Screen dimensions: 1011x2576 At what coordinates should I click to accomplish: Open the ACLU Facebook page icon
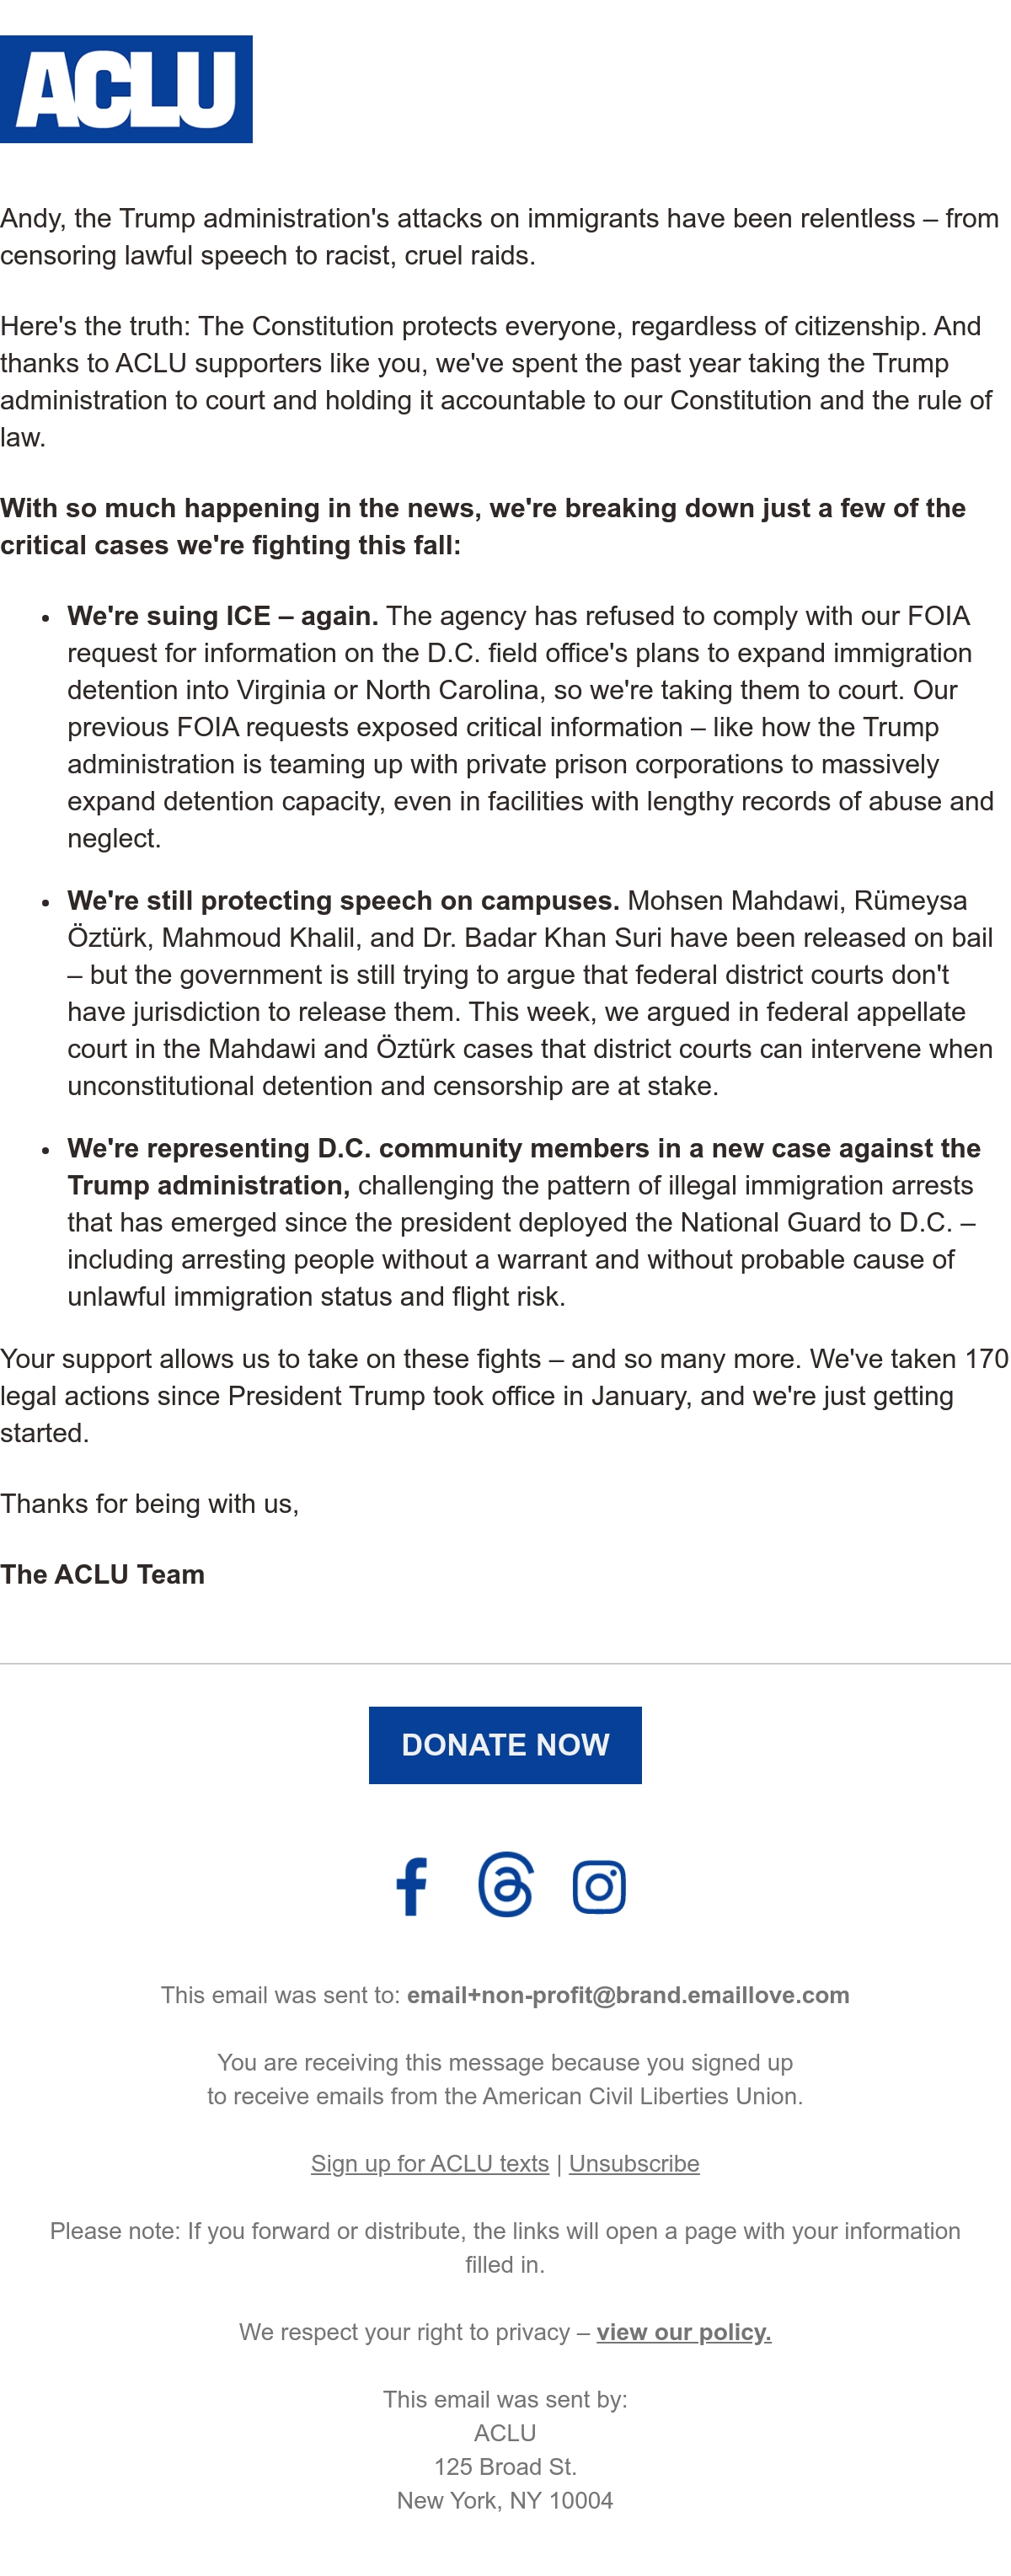[x=411, y=1886]
